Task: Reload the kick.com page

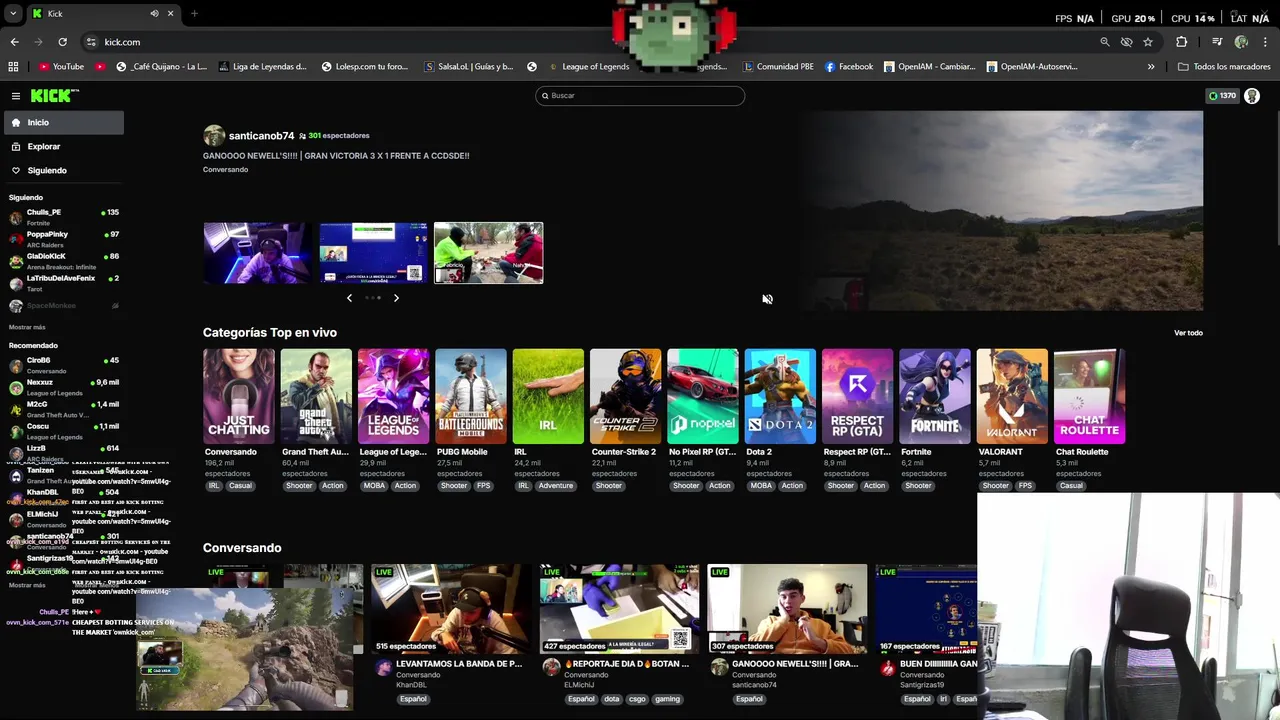Action: pos(62,42)
